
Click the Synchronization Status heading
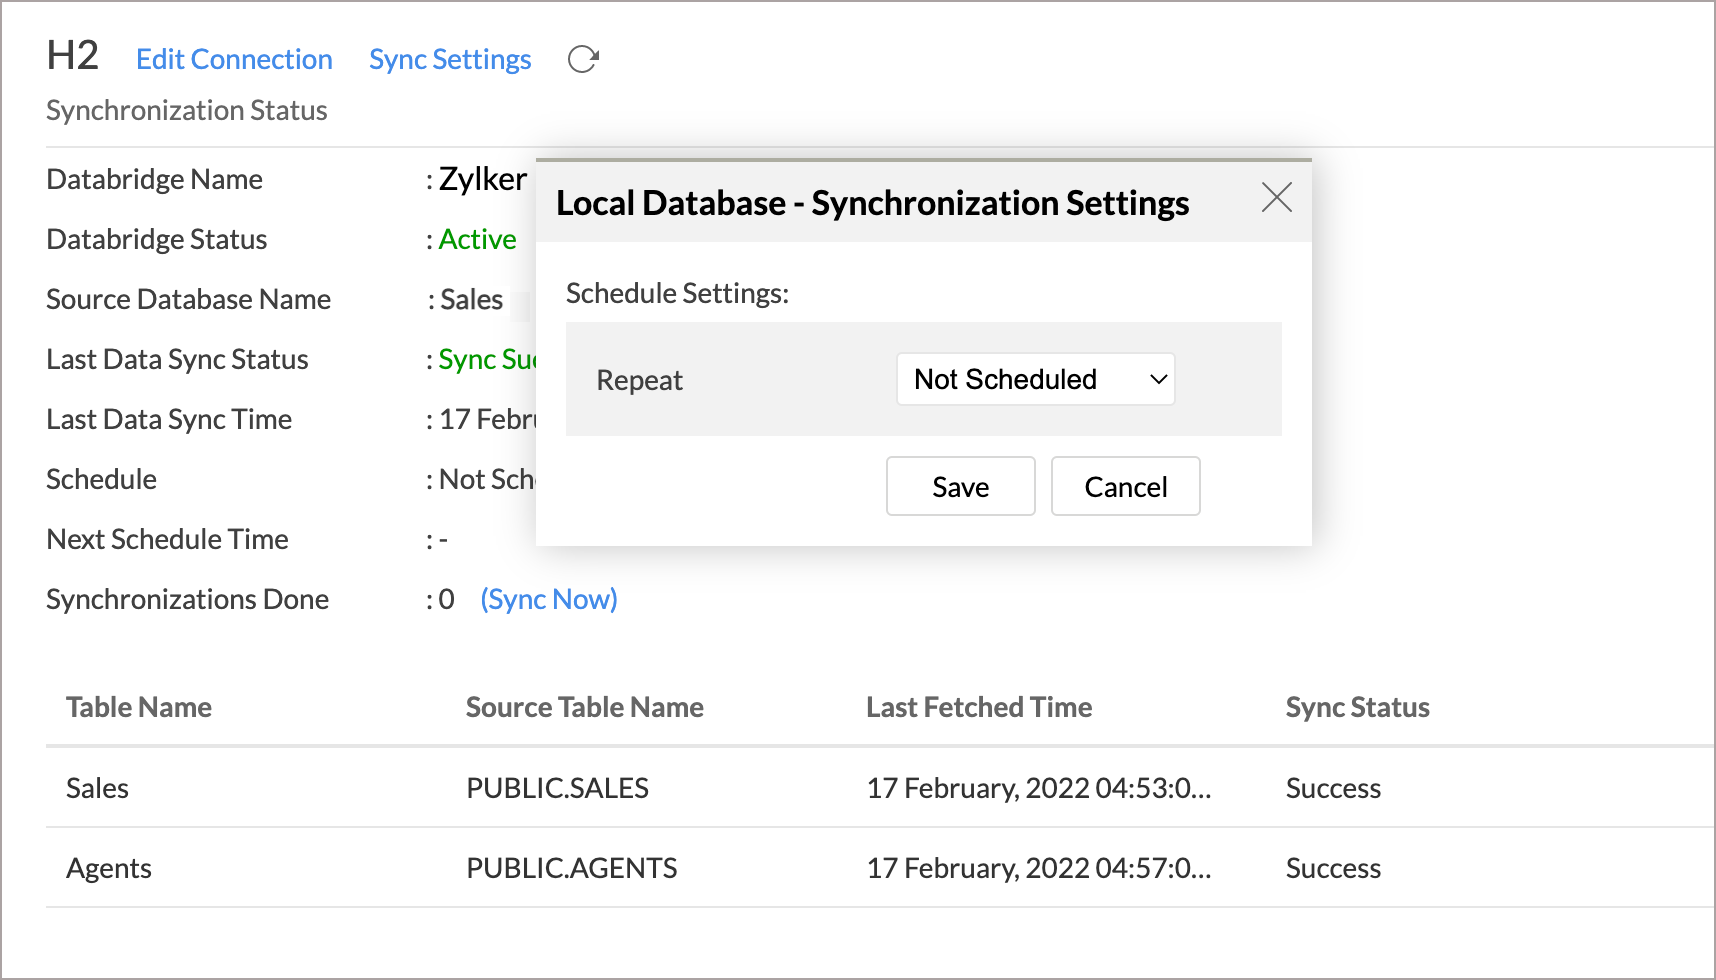pyautogui.click(x=186, y=110)
